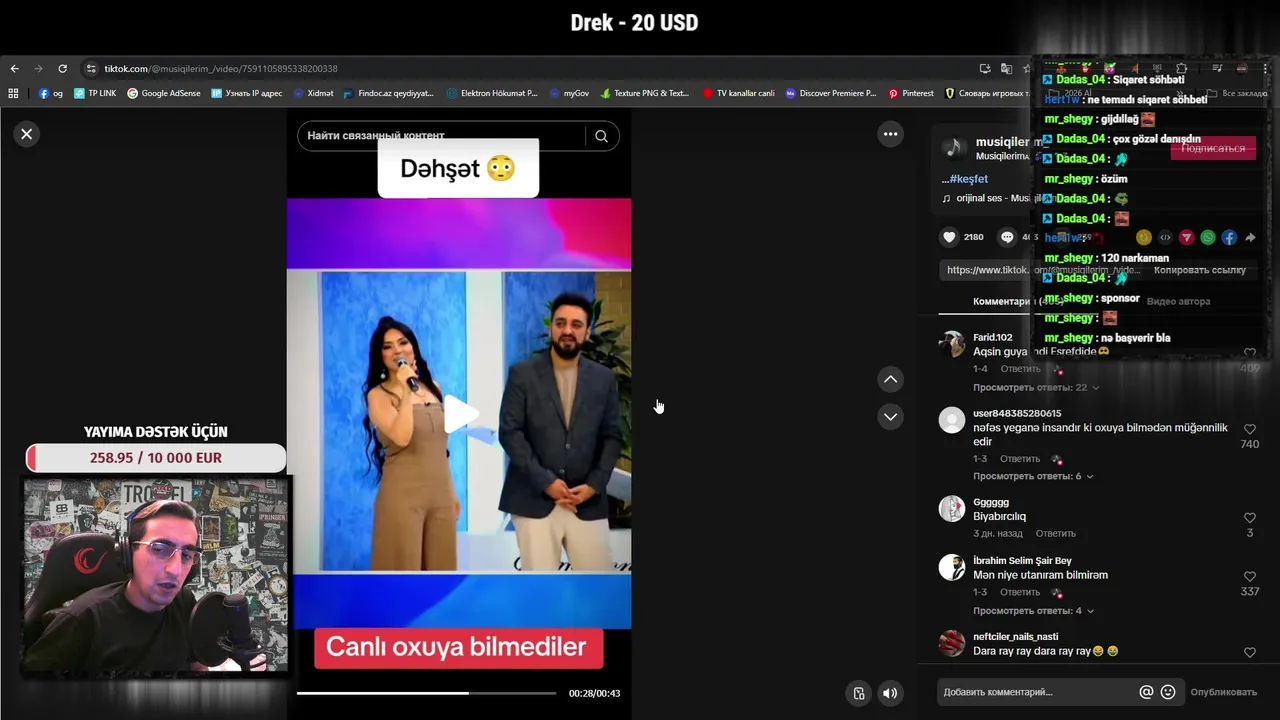Open Findoc.az qeydiyyat bookmark
The image size is (1280, 720).
click(388, 93)
